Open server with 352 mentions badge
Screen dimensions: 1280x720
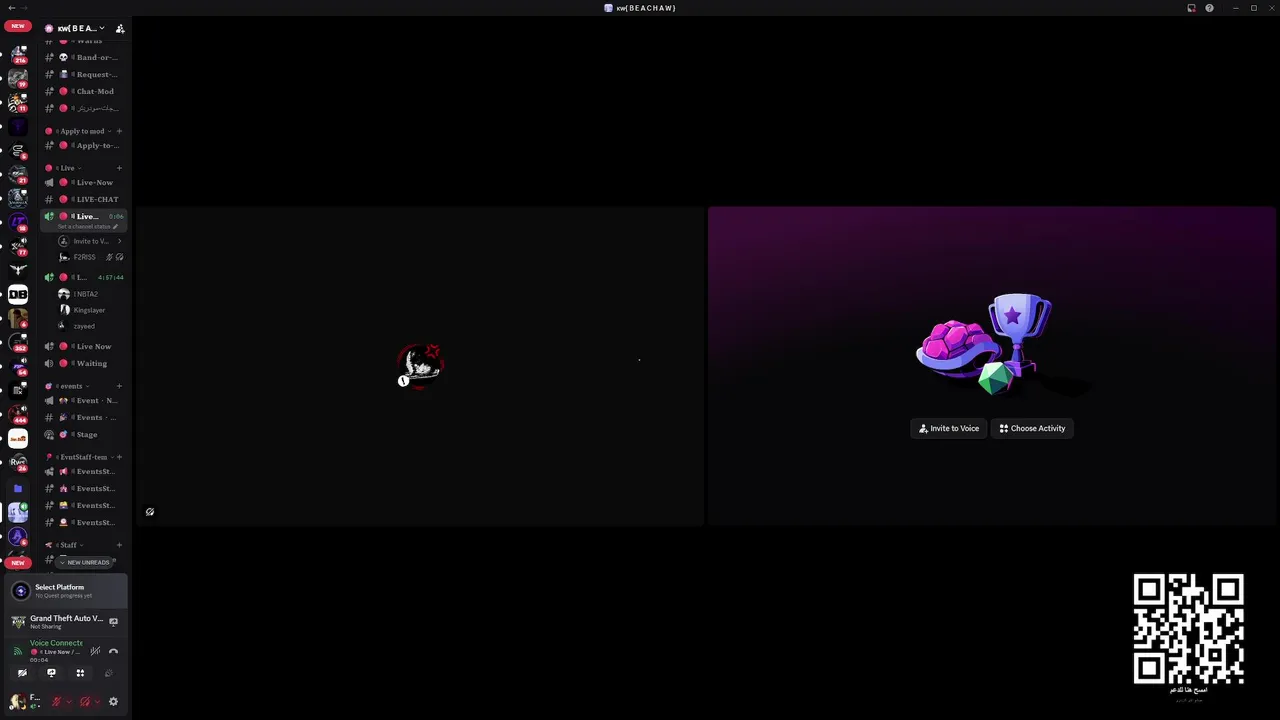point(18,342)
